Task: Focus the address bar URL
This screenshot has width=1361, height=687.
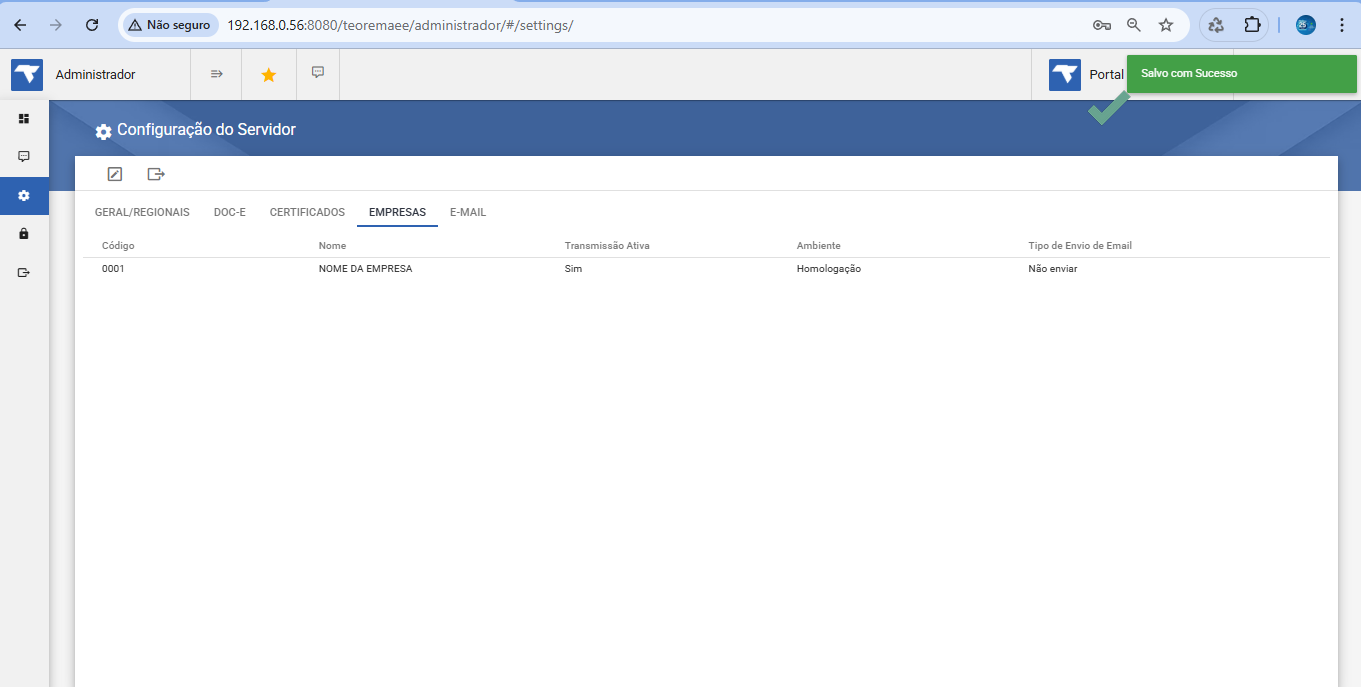Action: coord(400,25)
